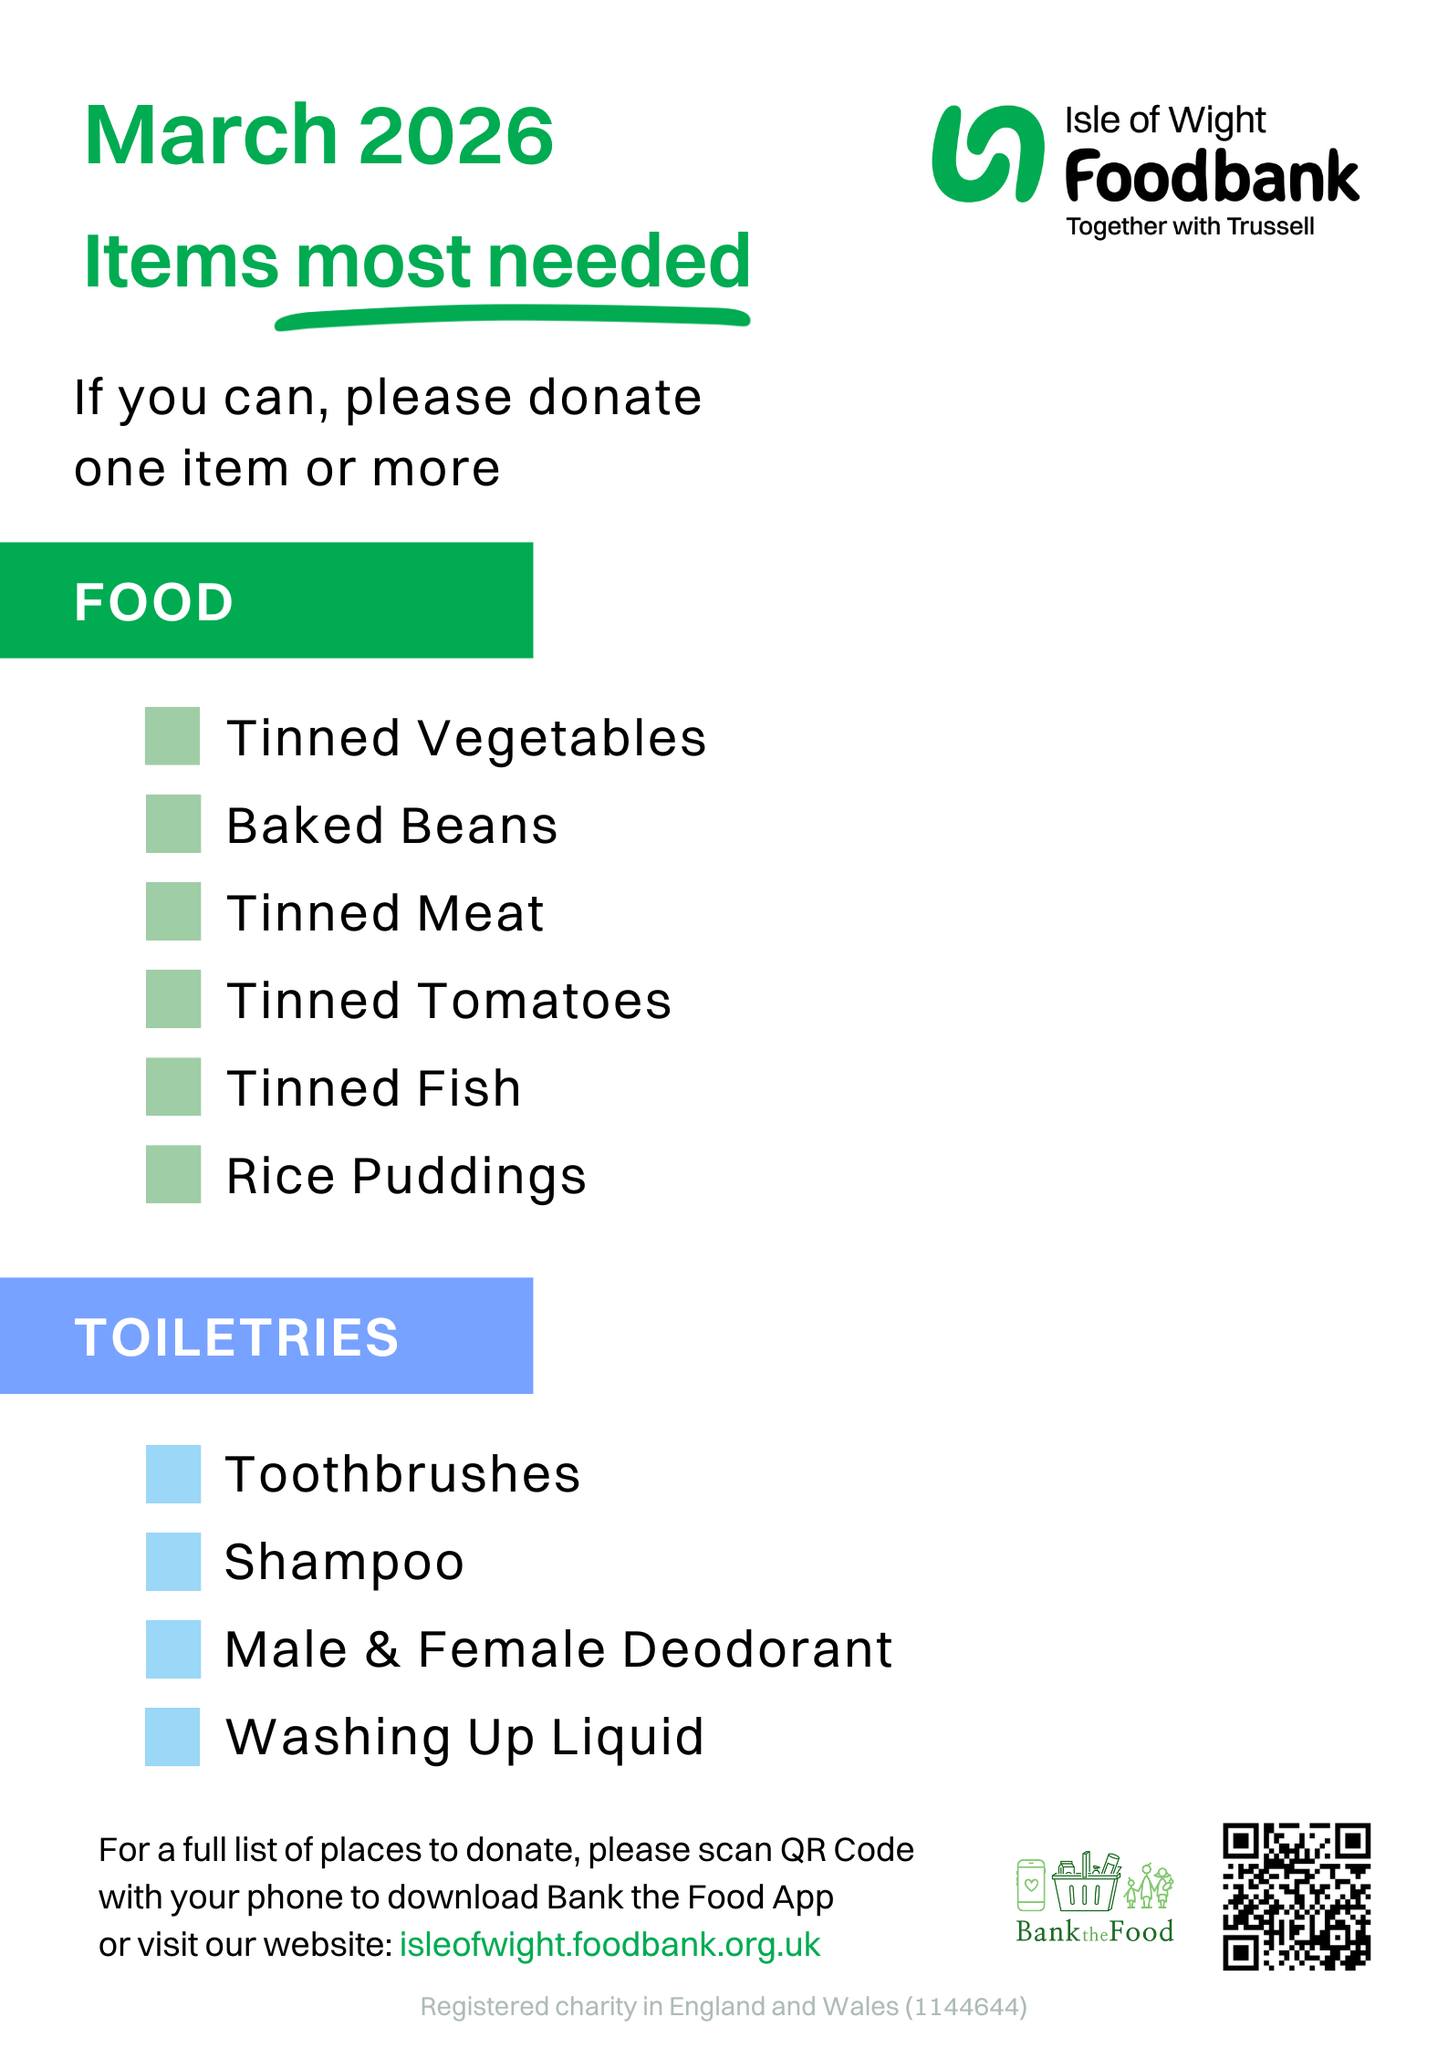Check the Baked Beans box

(173, 824)
